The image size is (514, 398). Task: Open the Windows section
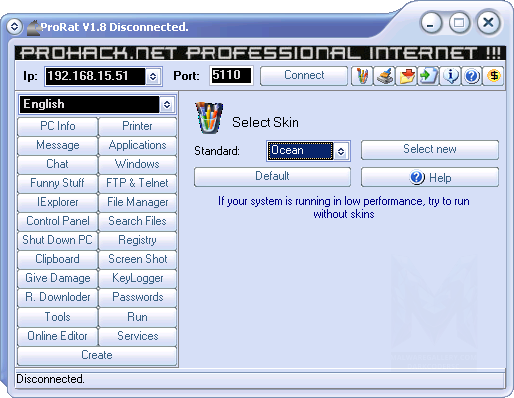(137, 164)
